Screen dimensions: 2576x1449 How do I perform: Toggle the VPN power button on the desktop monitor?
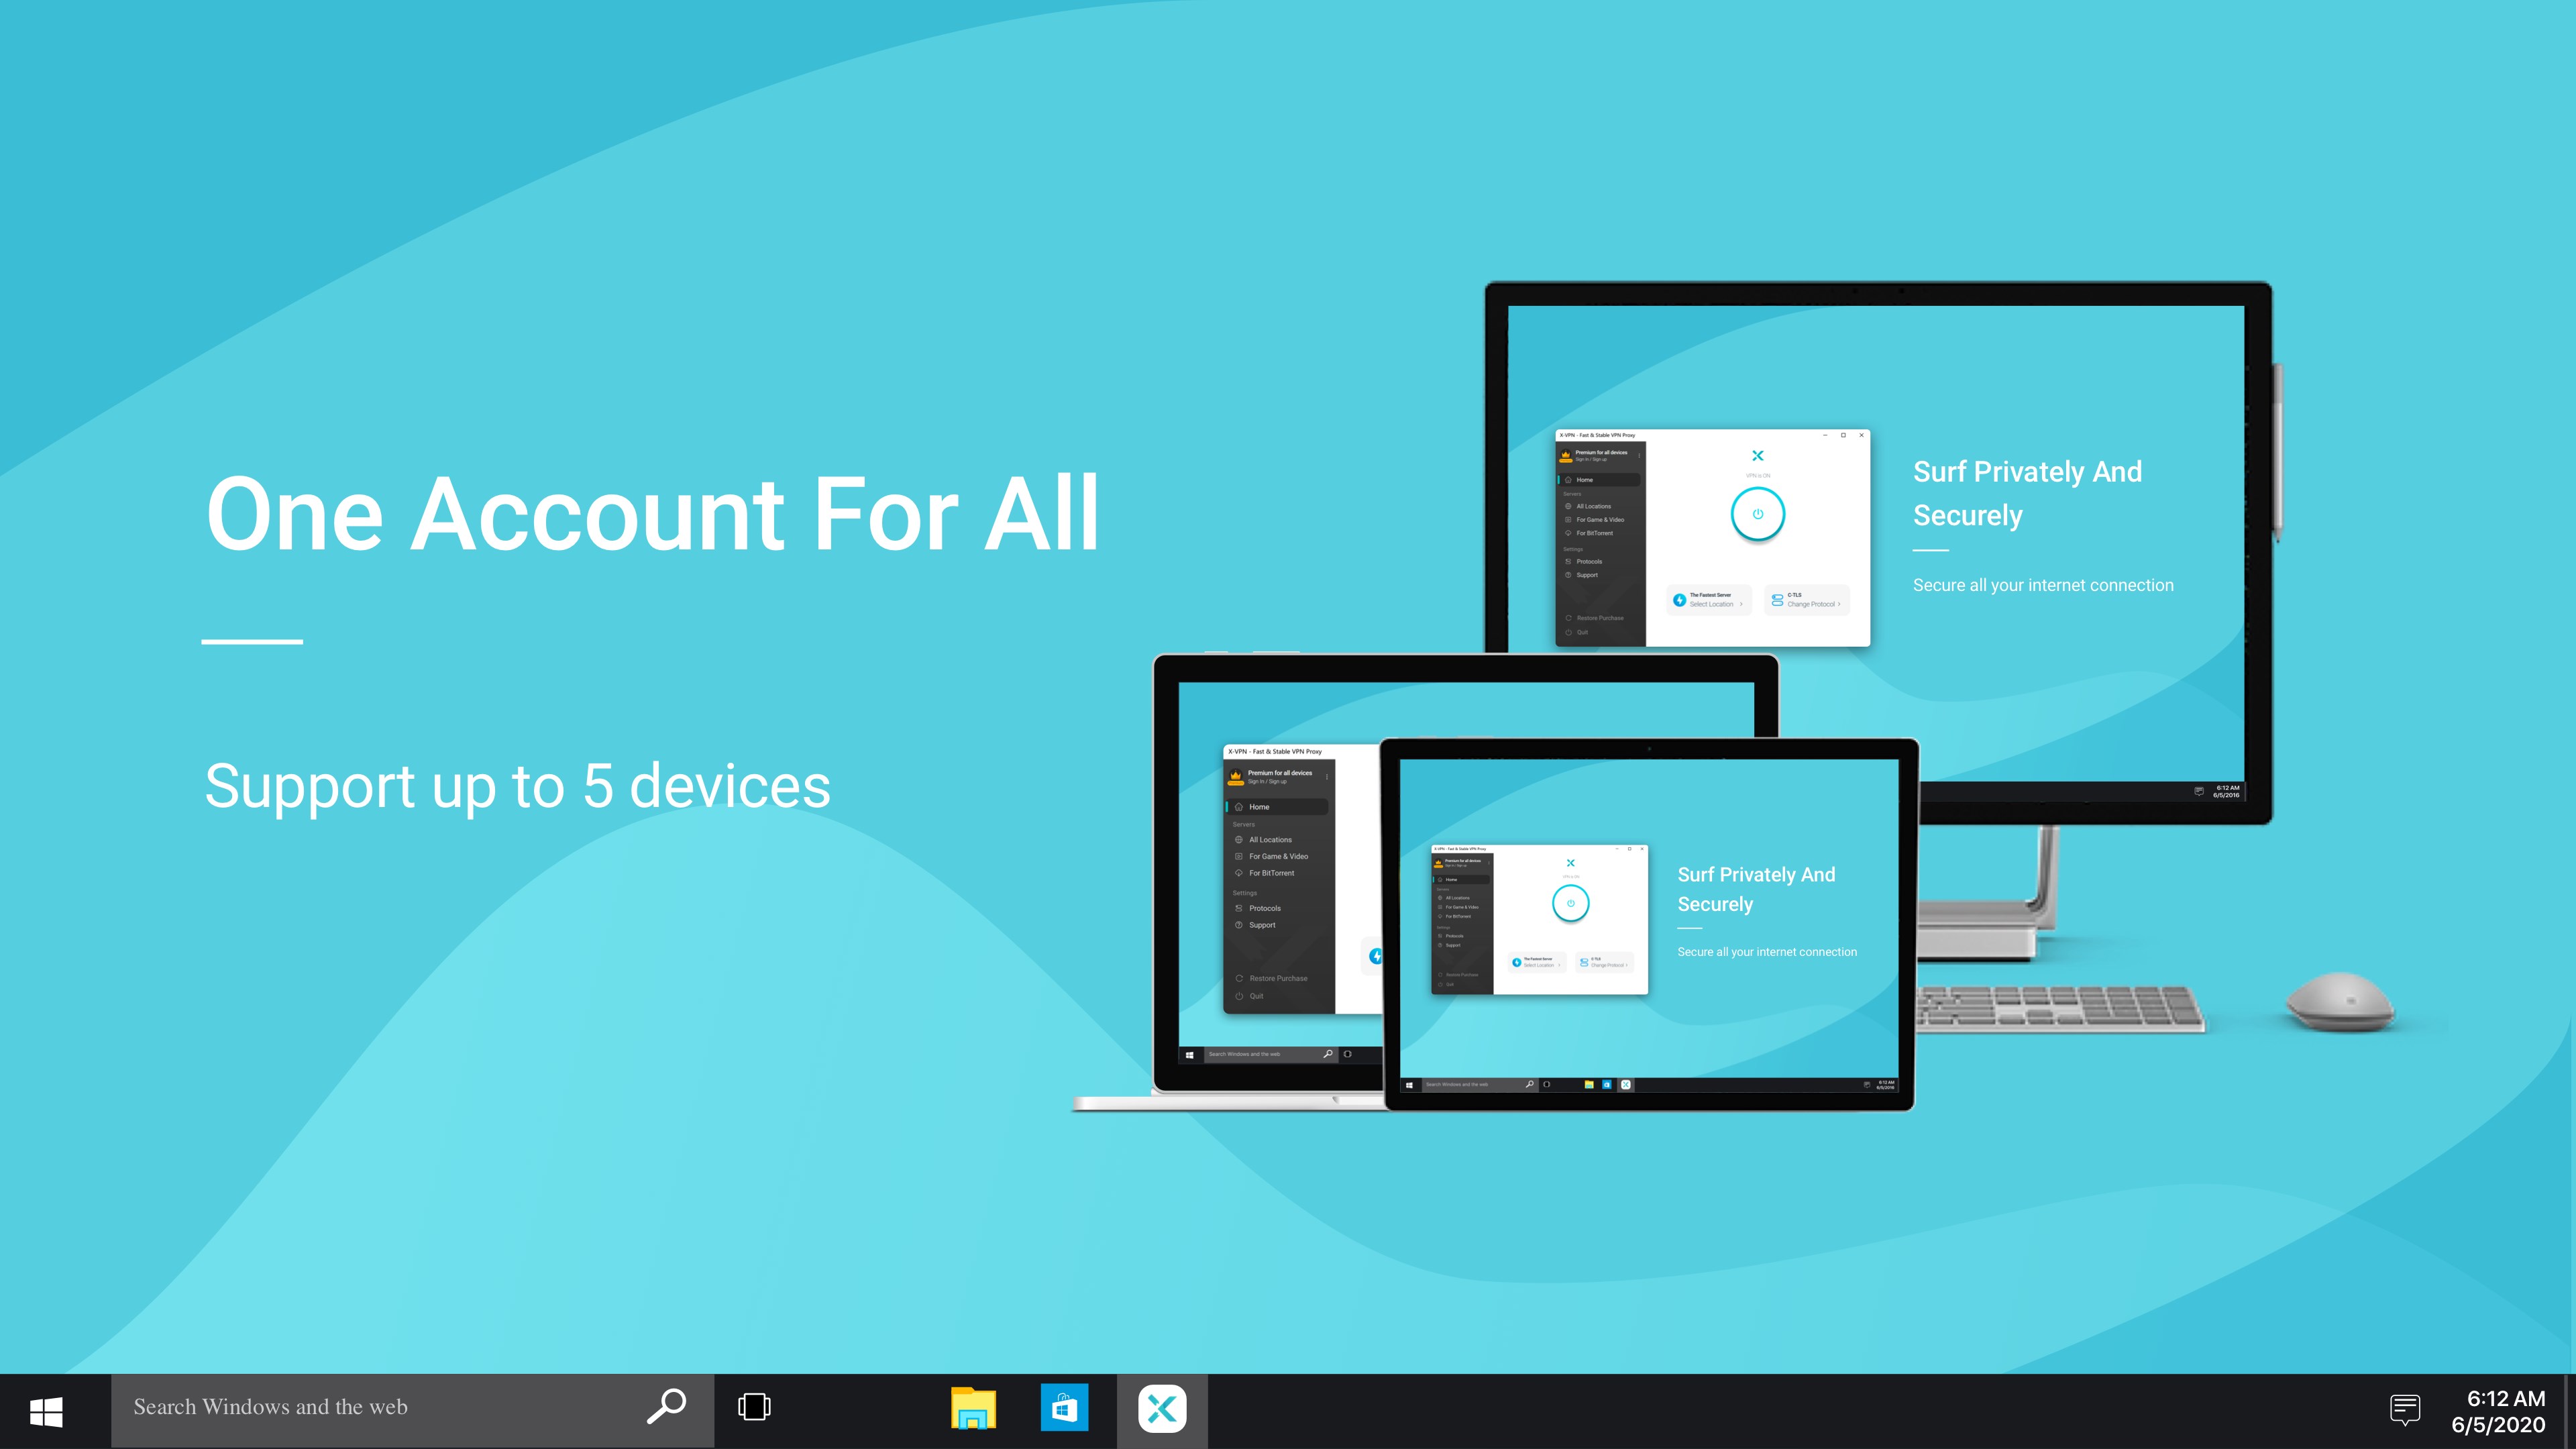pyautogui.click(x=1757, y=514)
